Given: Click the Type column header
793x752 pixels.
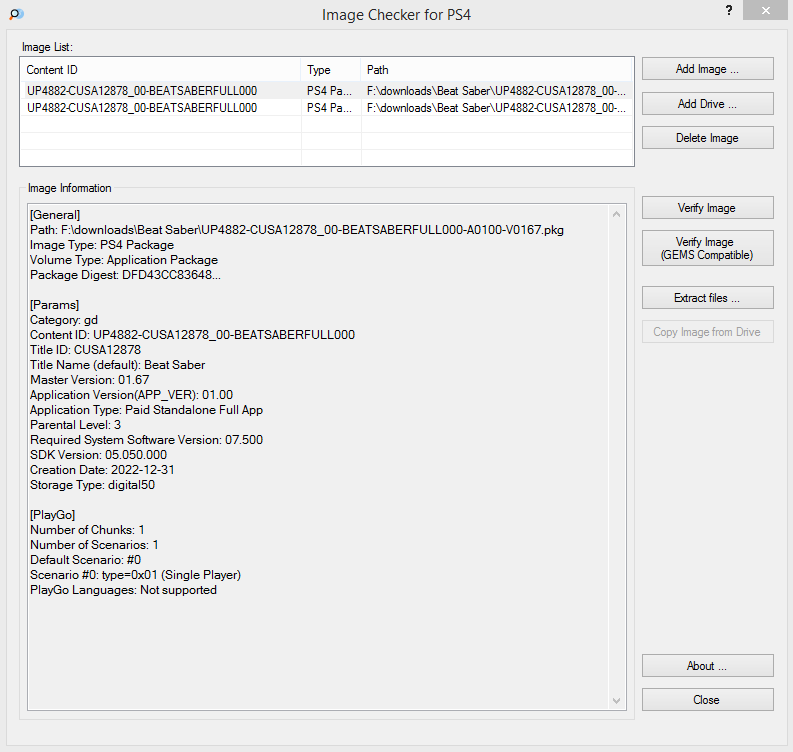Looking at the screenshot, I should click(x=331, y=70).
